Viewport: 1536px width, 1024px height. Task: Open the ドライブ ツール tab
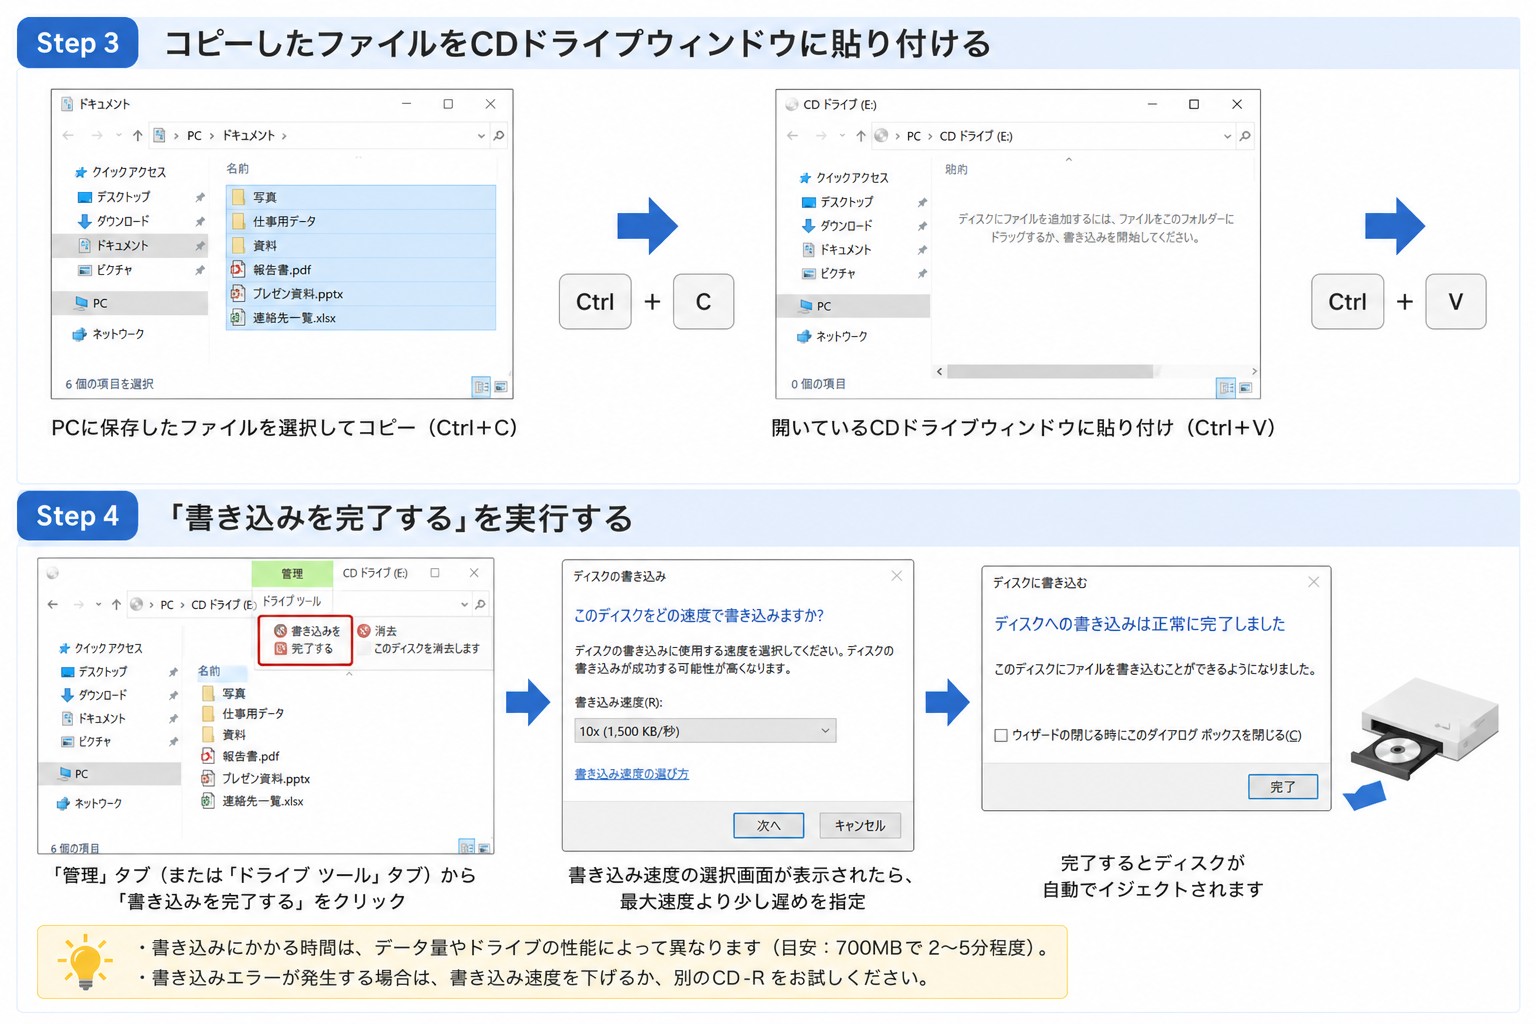(292, 601)
